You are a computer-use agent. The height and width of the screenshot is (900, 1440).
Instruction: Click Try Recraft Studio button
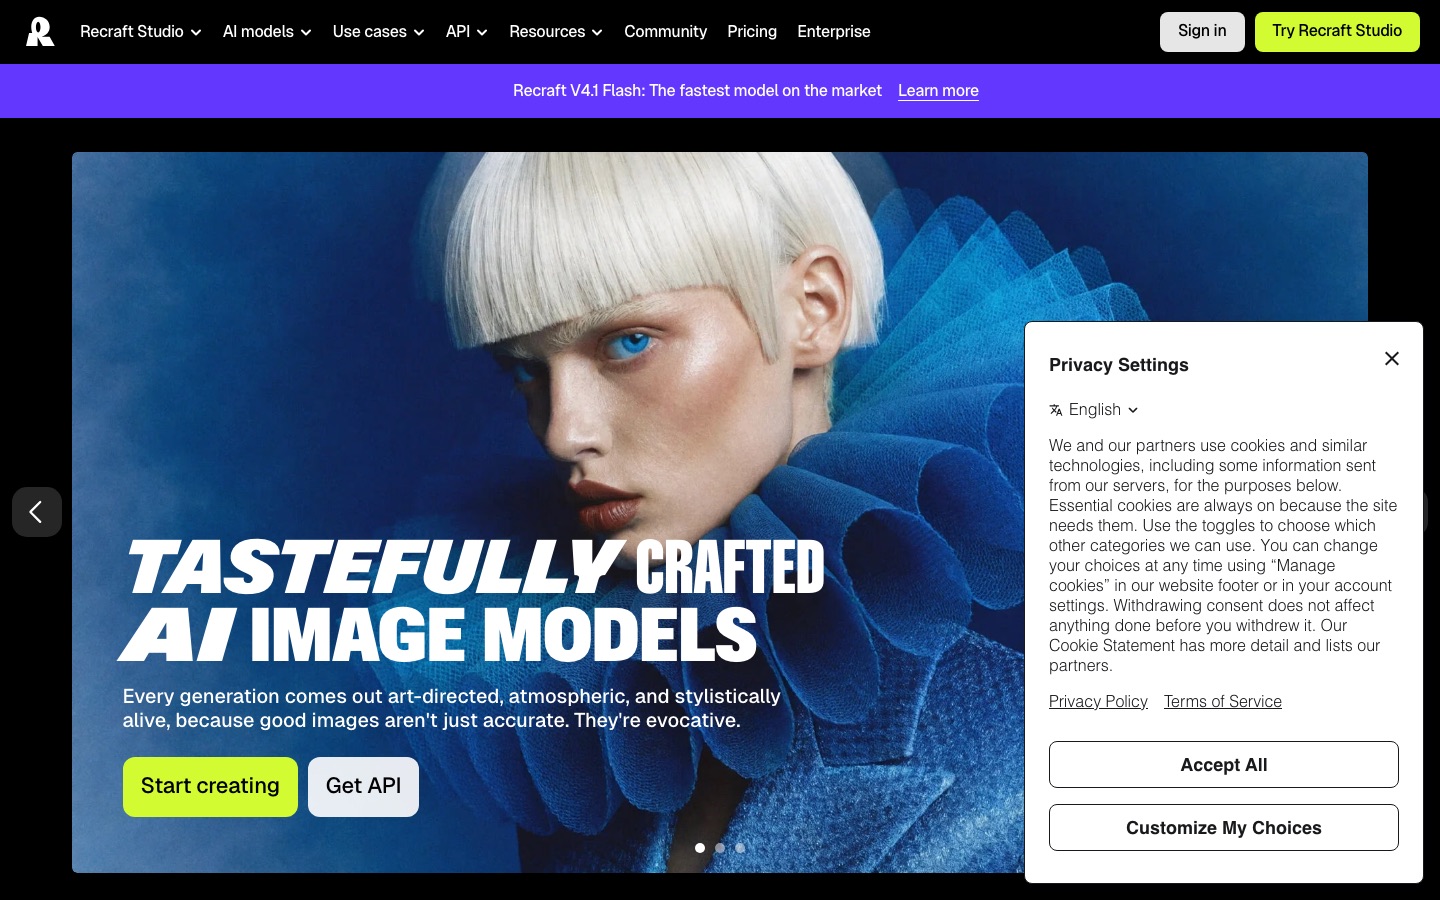click(x=1337, y=32)
